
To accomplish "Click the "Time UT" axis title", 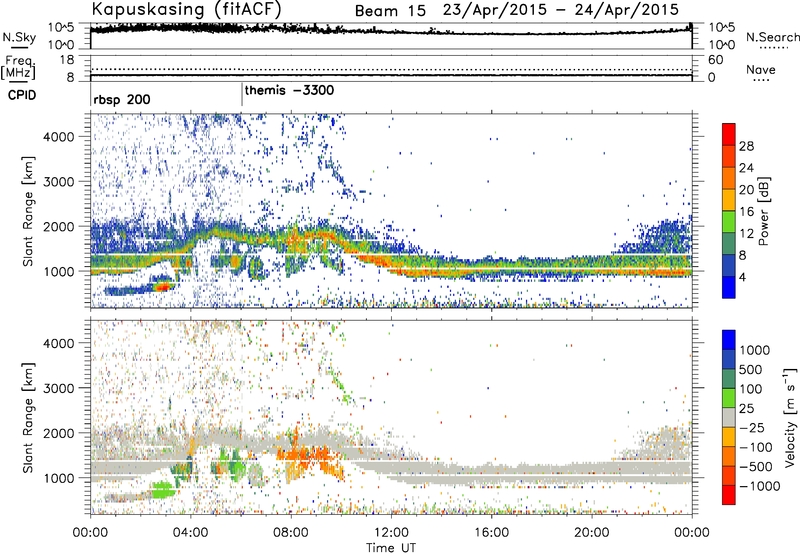I will click(391, 548).
